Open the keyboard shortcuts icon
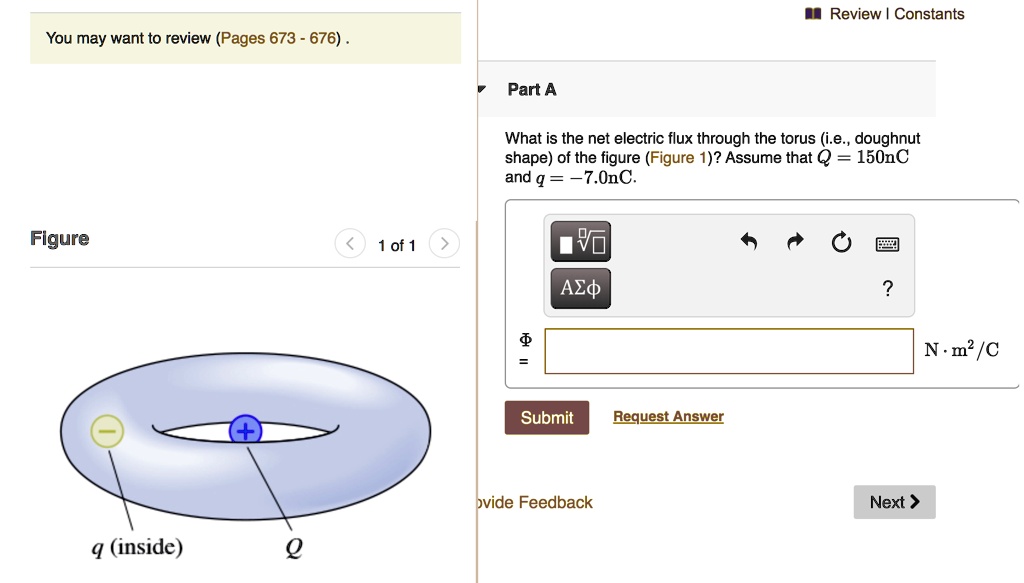The width and height of the screenshot is (1024, 583). 887,244
